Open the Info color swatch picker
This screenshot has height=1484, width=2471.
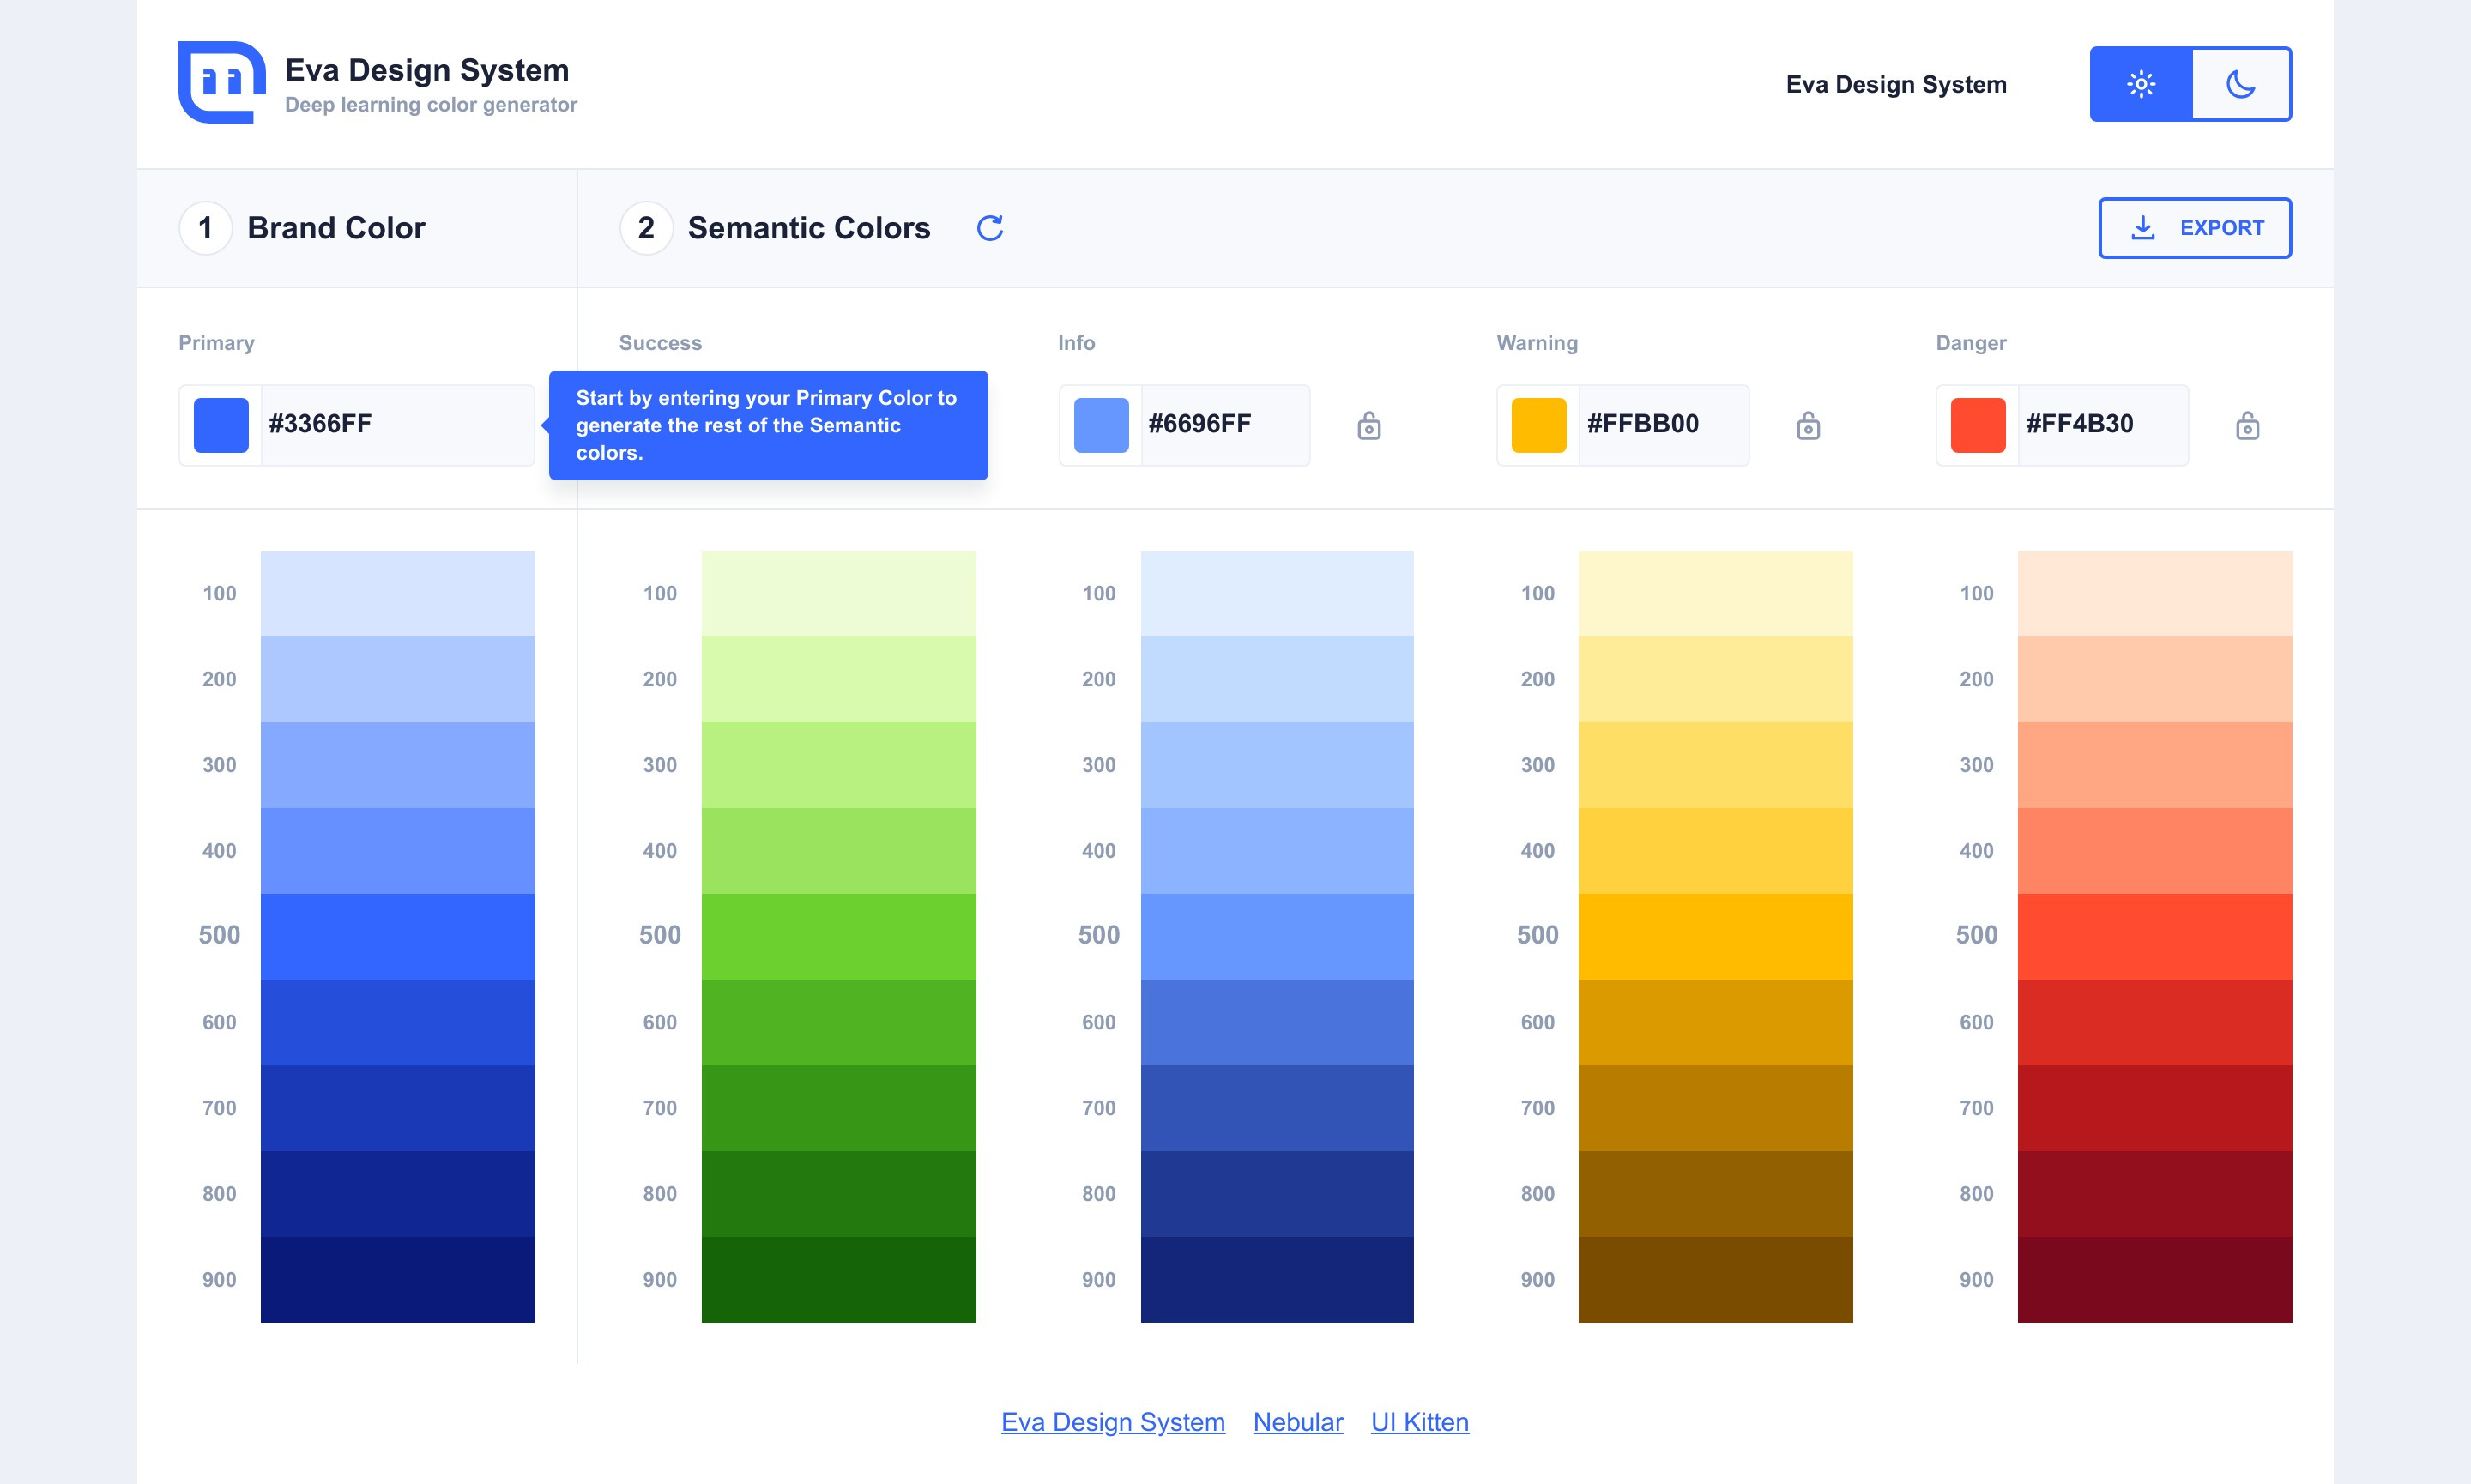coord(1100,425)
